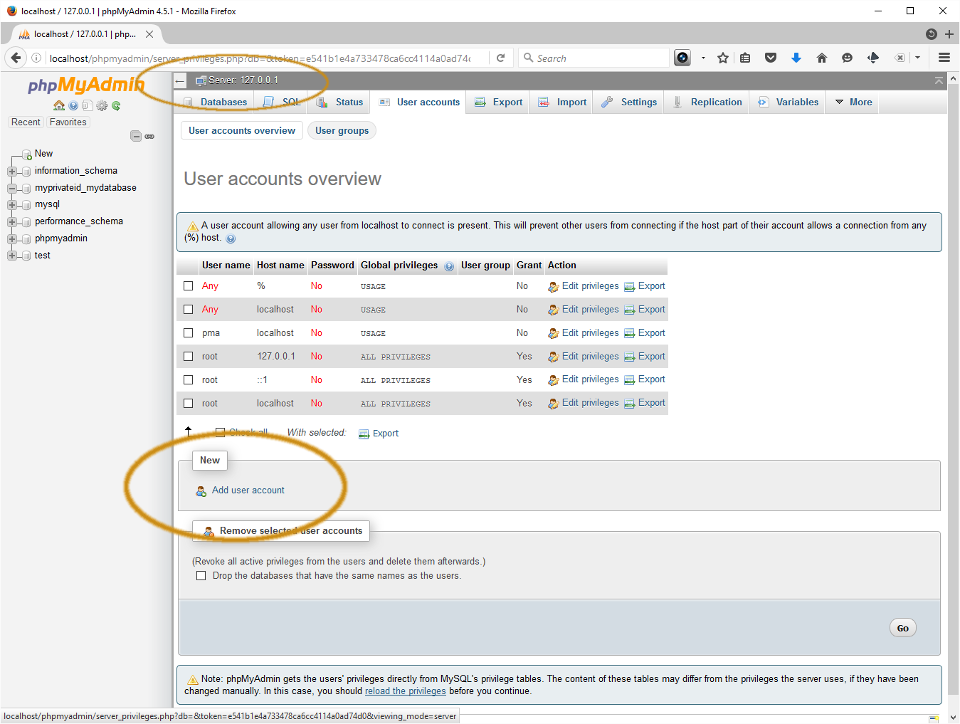Open Firefox downloads arrow icon
This screenshot has height=724, width=960.
pos(796,58)
